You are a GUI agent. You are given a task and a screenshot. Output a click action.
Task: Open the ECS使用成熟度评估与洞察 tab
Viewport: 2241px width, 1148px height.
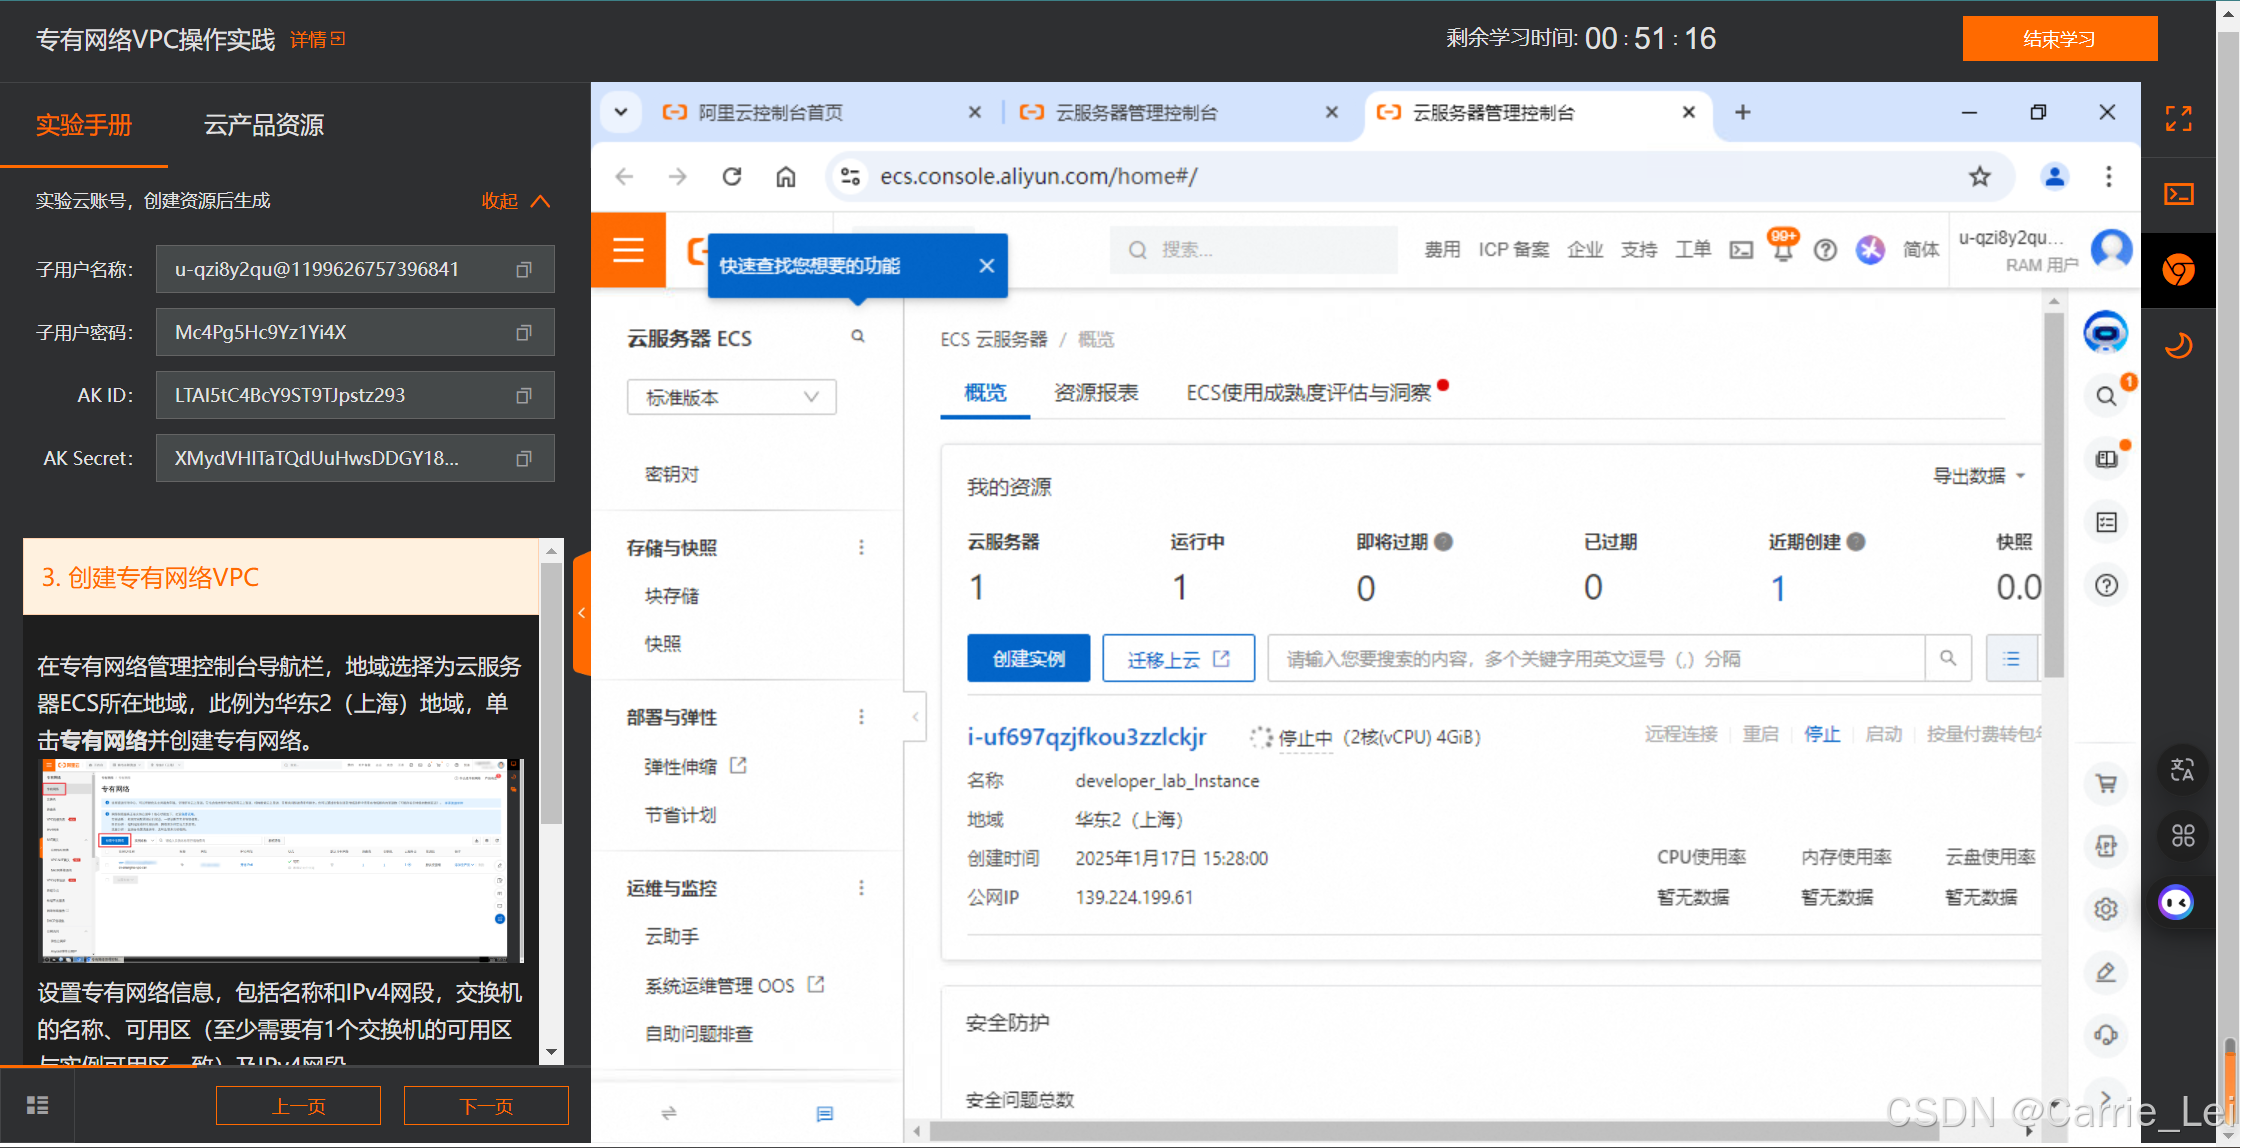click(x=1309, y=393)
